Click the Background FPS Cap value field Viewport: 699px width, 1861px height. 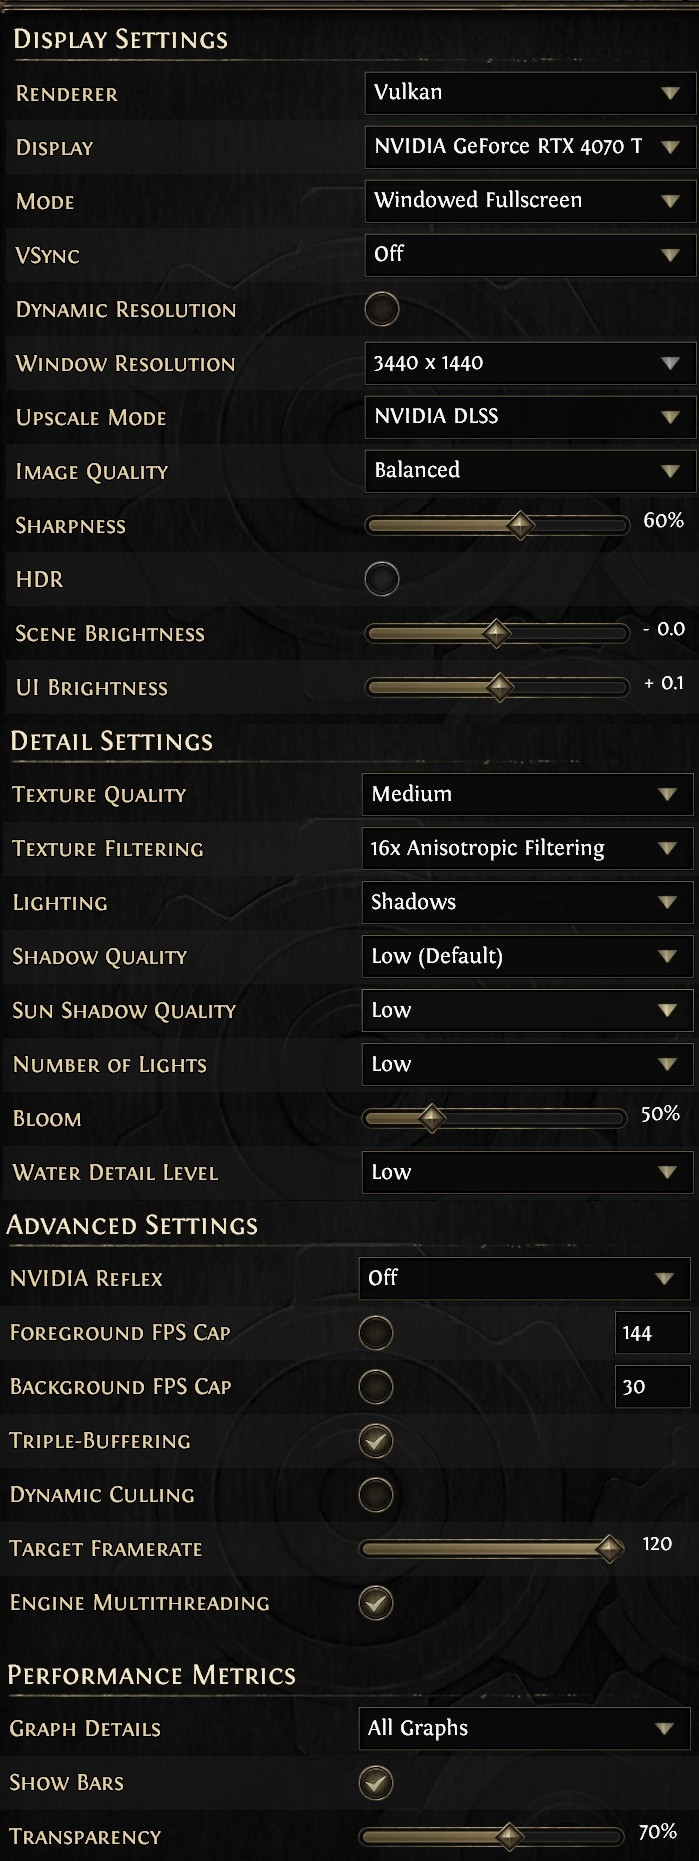coord(652,1387)
